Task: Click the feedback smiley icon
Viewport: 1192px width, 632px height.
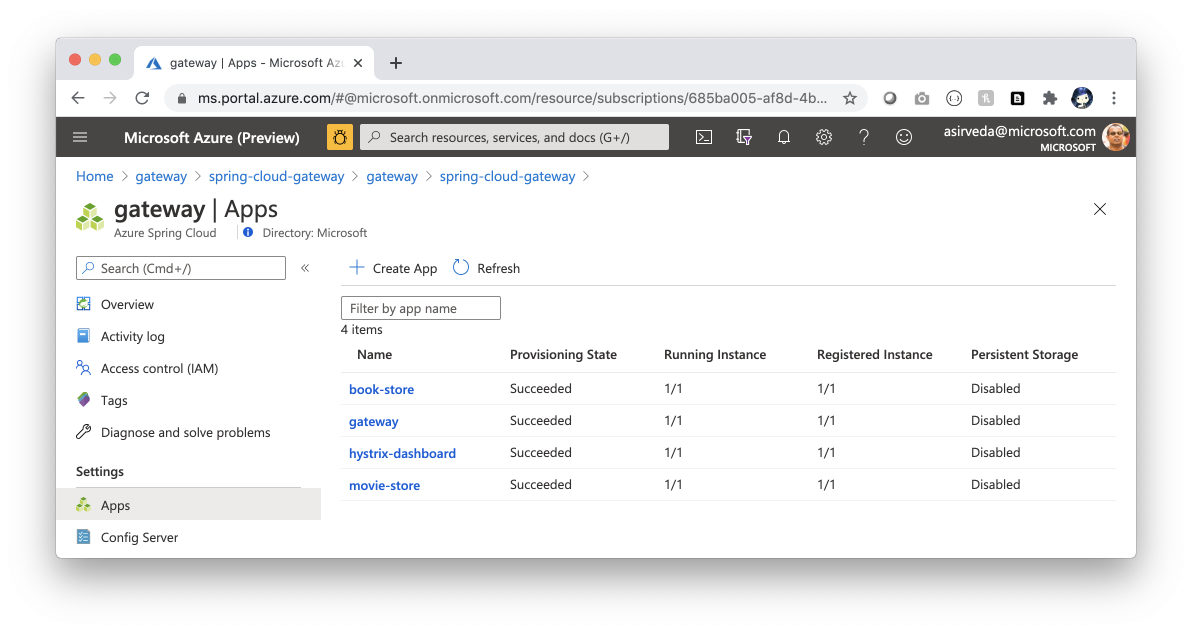Action: [904, 138]
